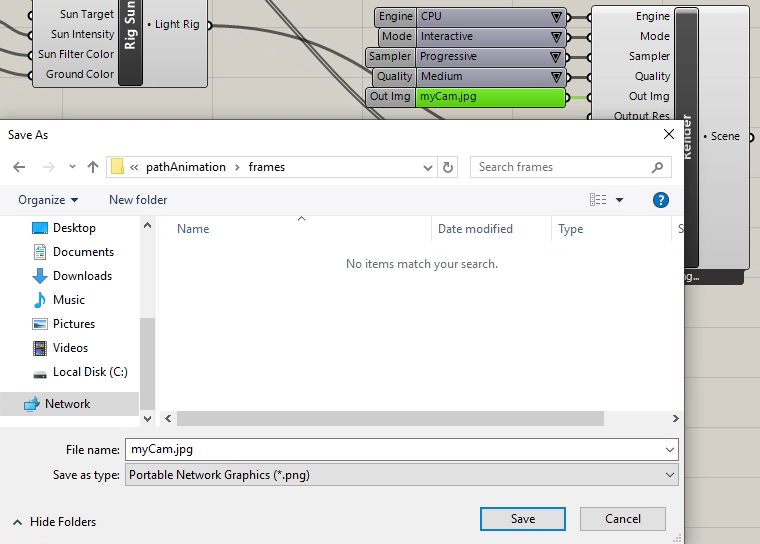The width and height of the screenshot is (760, 544).
Task: Click the Videos film icon
Action: [x=40, y=348]
